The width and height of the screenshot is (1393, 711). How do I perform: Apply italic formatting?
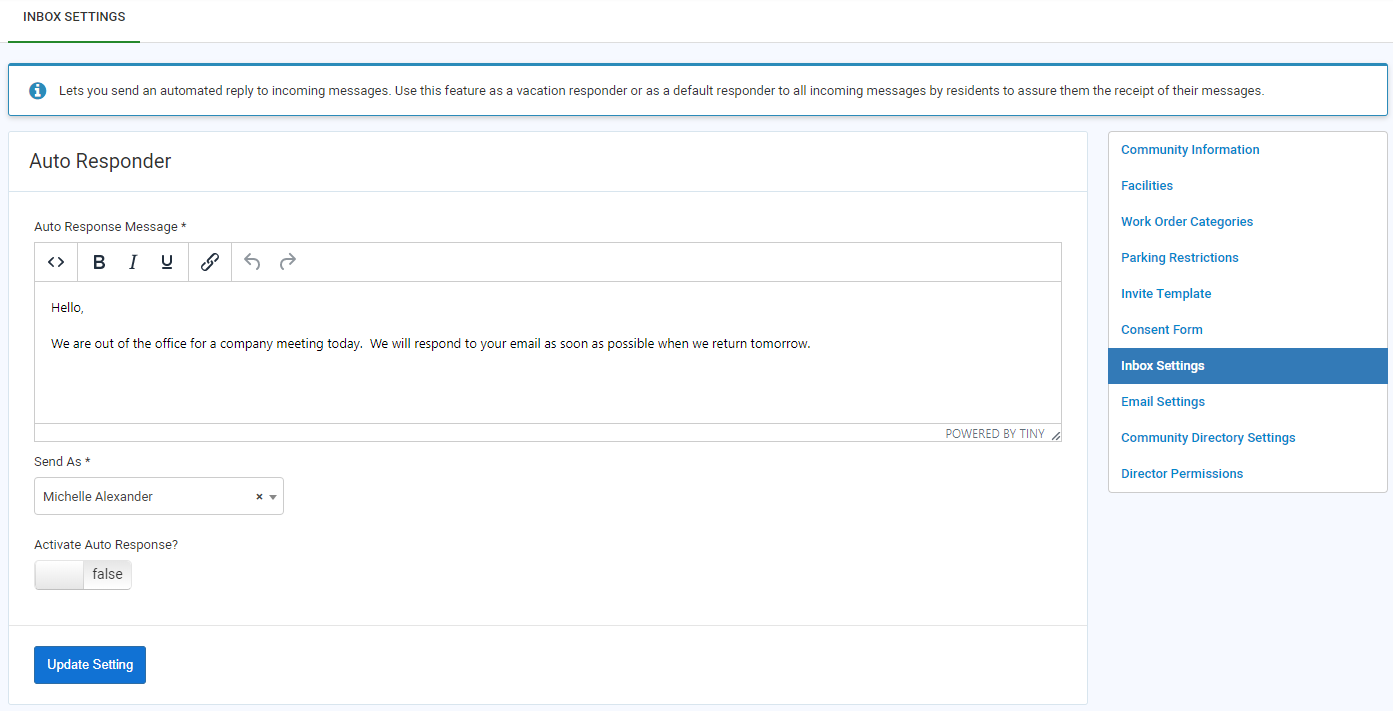(132, 261)
